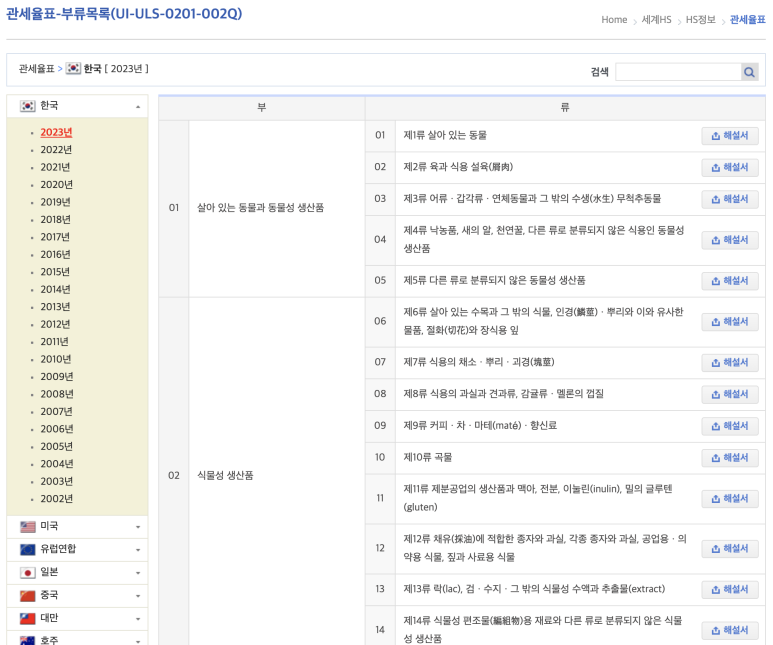Select year 2007년 in sidebar
This screenshot has width=773, height=645.
57,412
